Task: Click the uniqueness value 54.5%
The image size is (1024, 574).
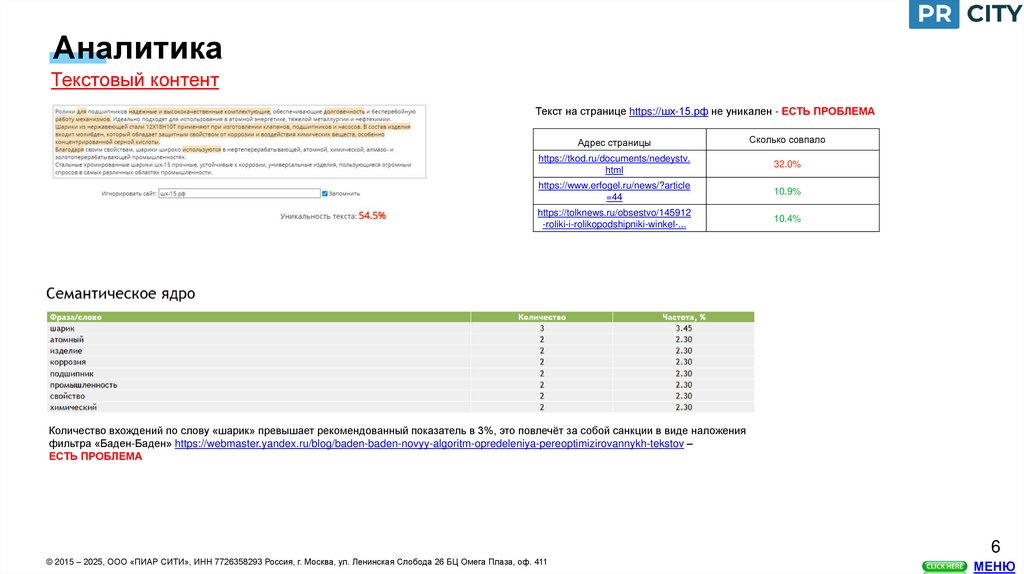Action: [372, 215]
